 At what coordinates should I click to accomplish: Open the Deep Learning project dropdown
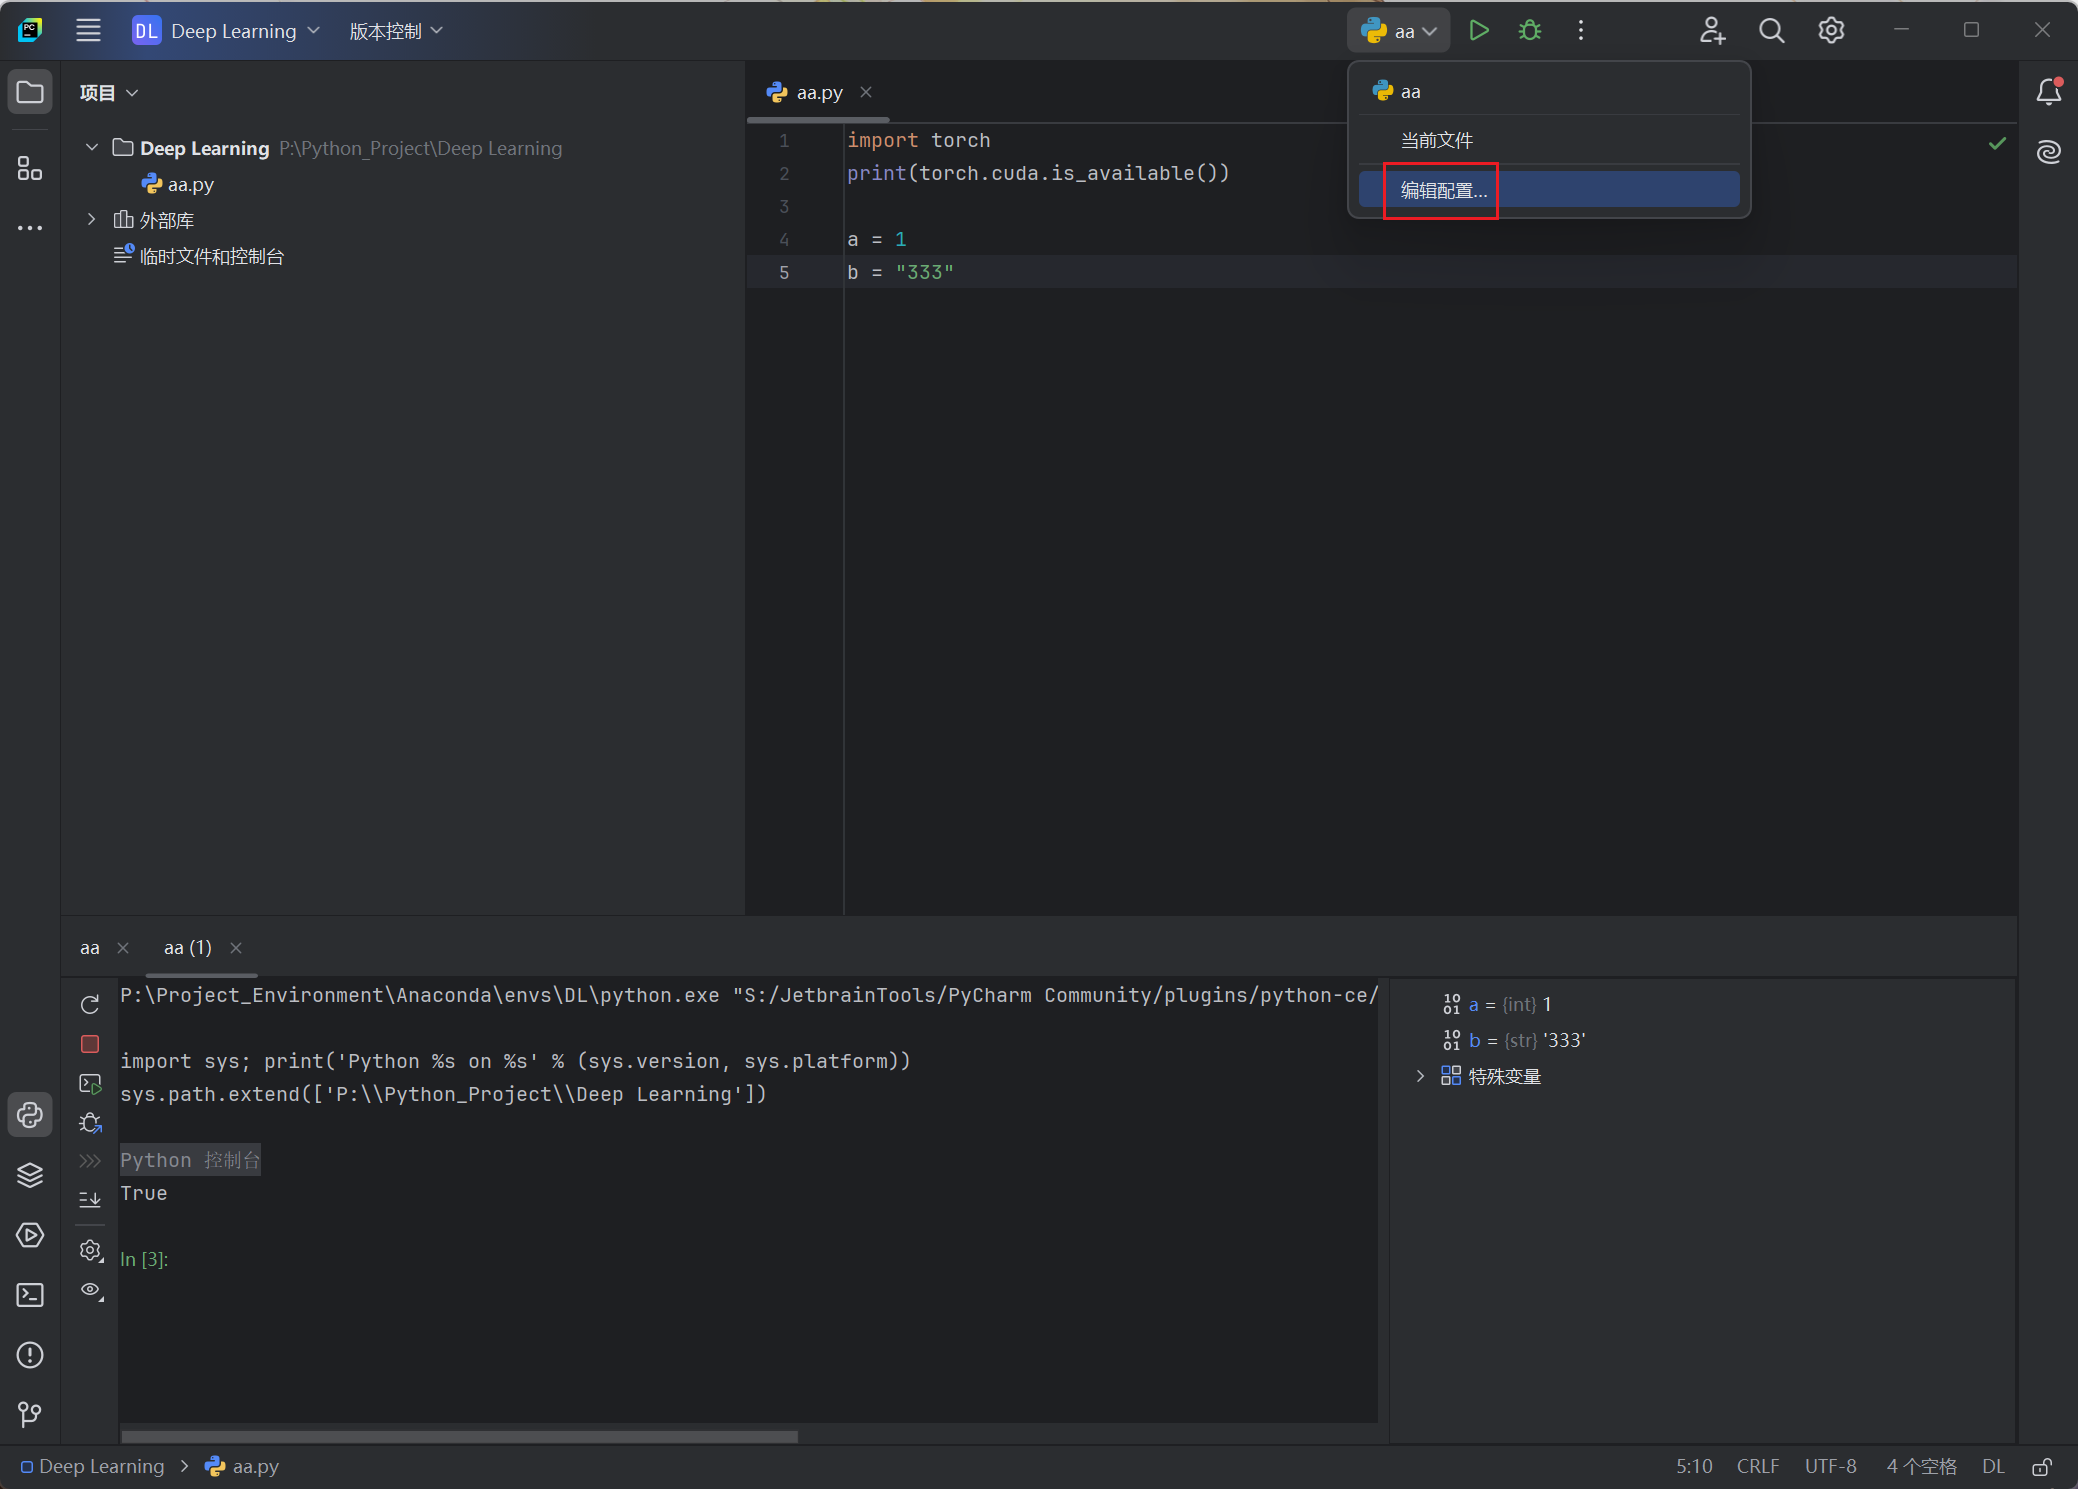pos(226,30)
